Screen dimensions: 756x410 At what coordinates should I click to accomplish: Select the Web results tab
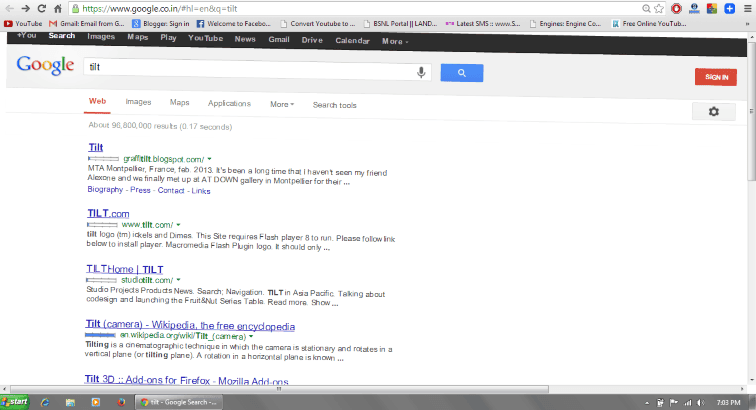97,101
